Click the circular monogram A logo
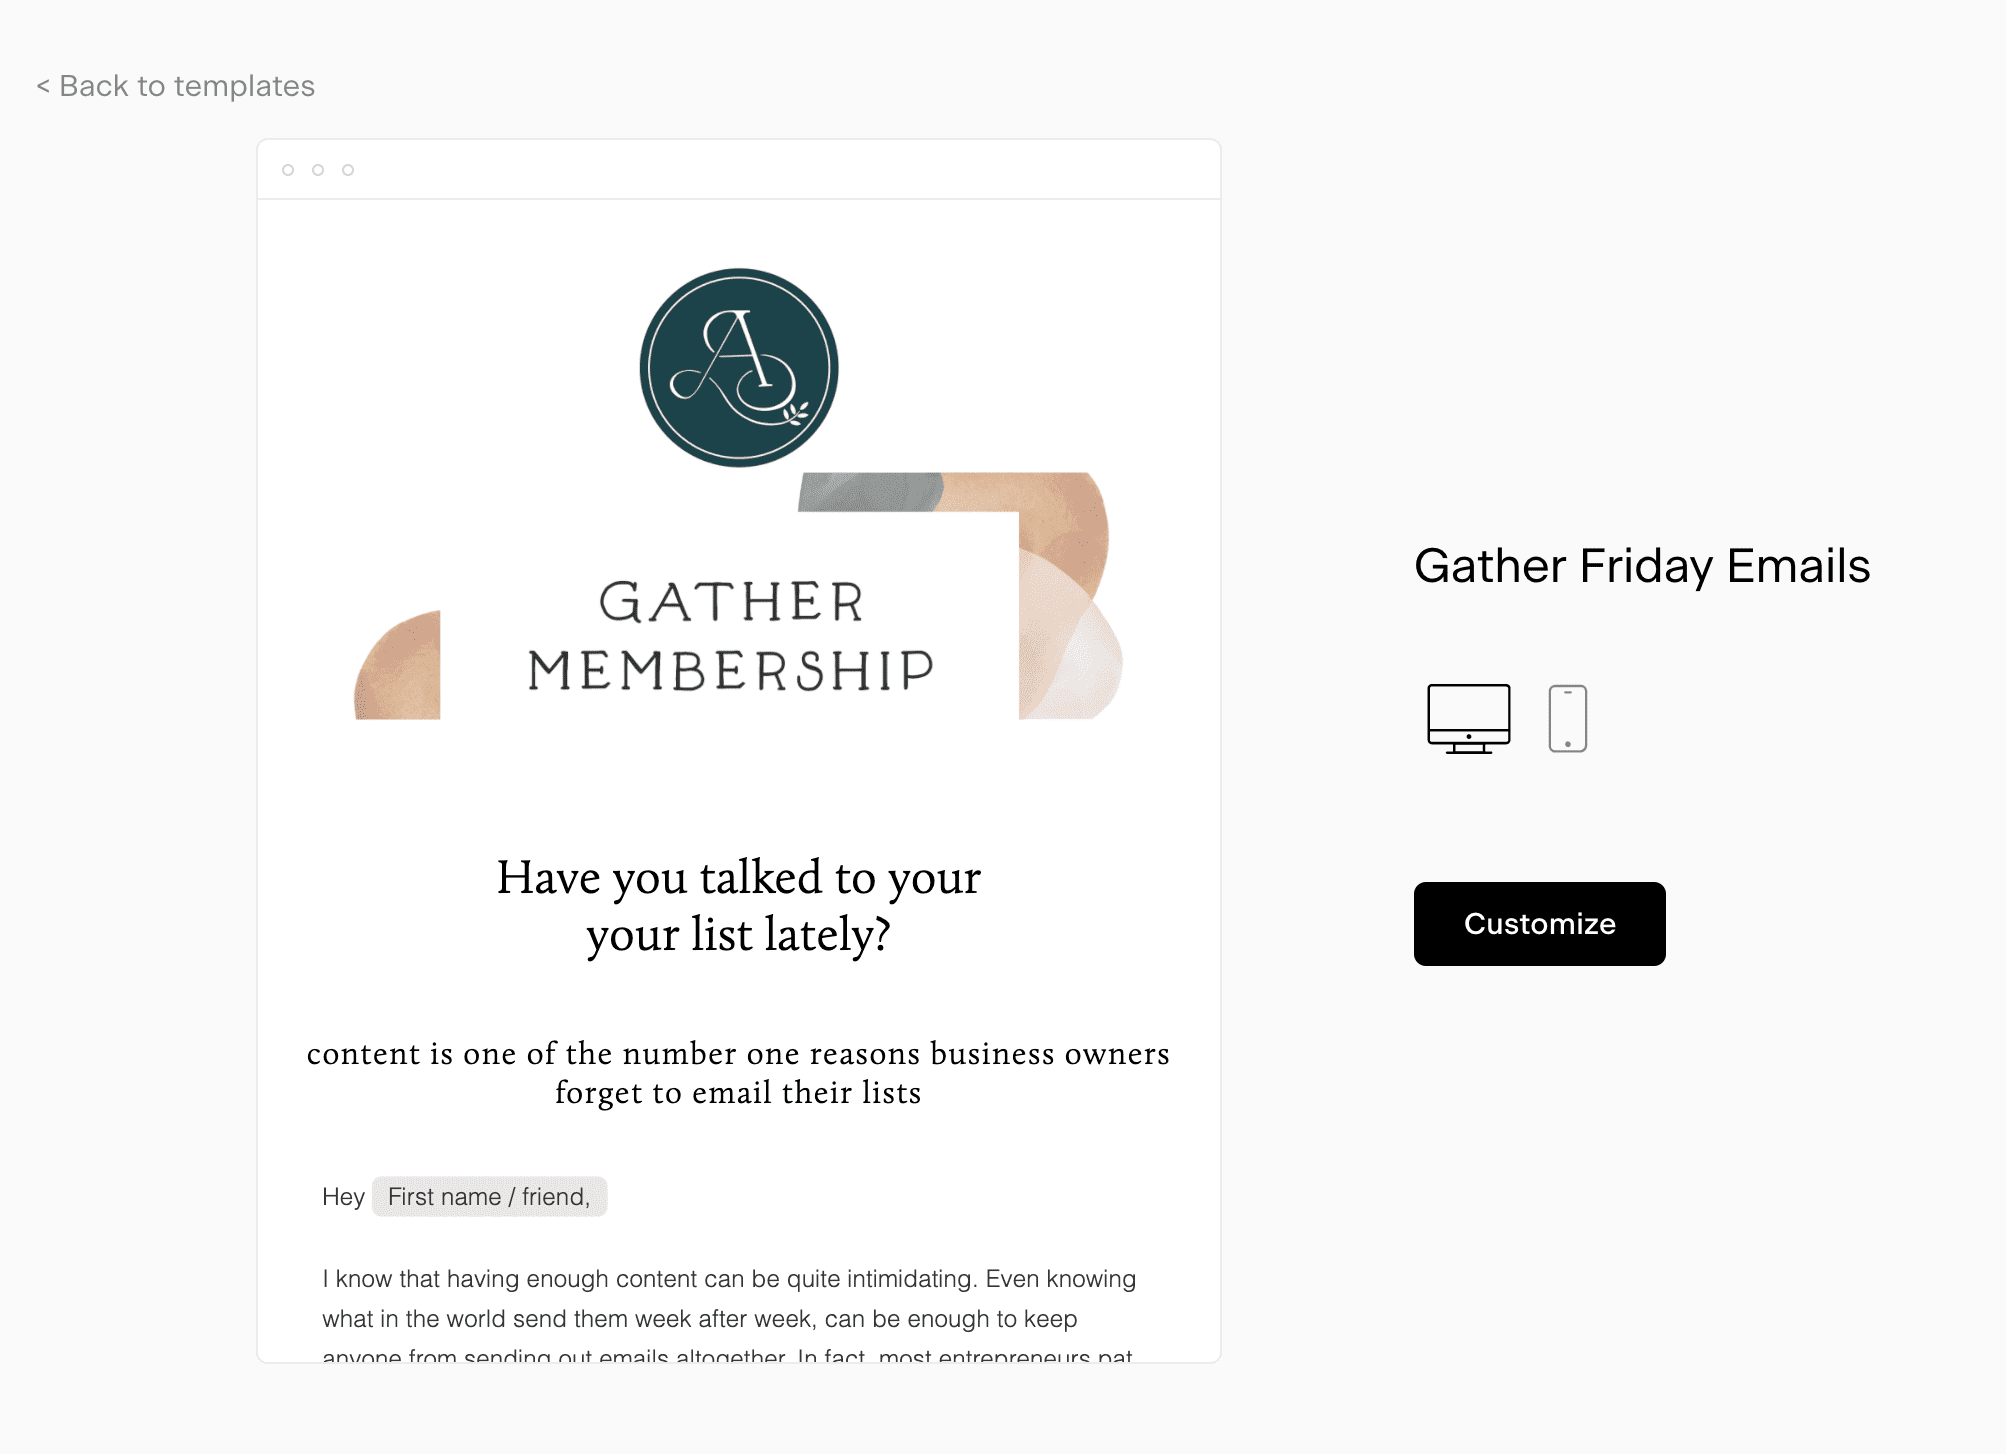 pos(739,367)
